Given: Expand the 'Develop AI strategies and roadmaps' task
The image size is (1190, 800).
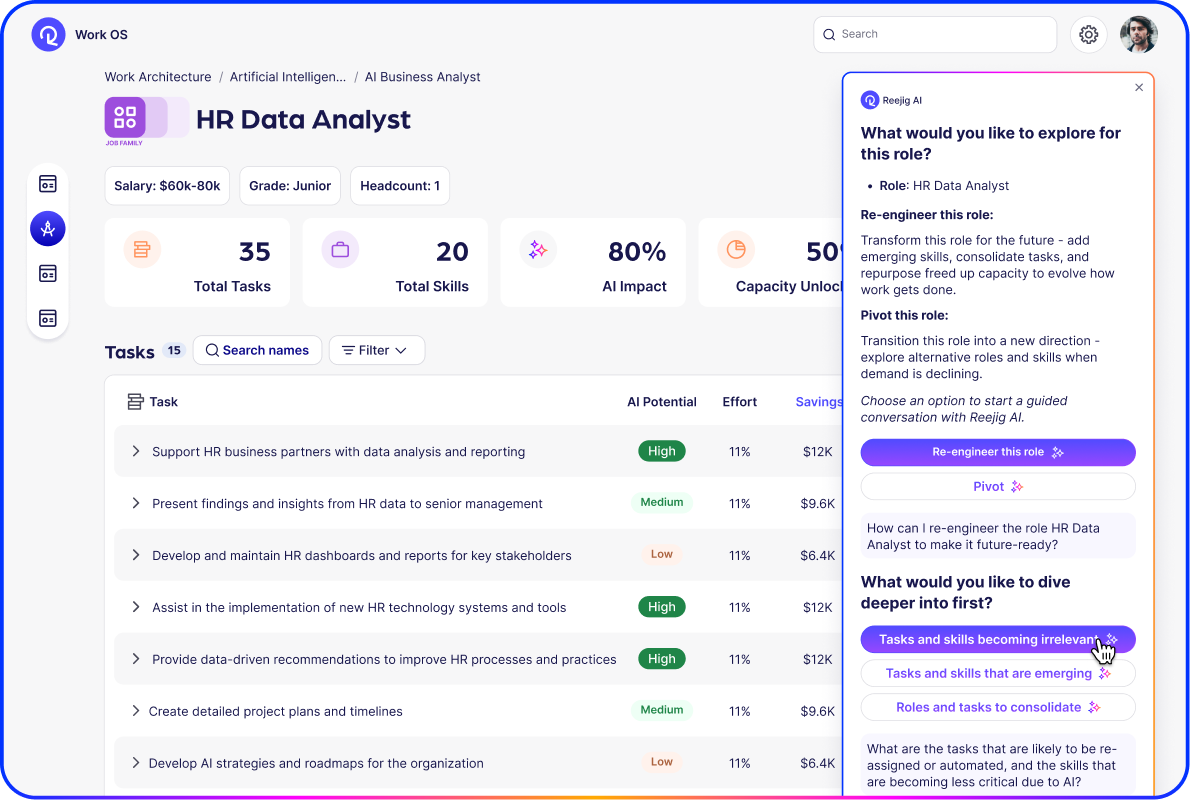Looking at the screenshot, I should [x=136, y=763].
